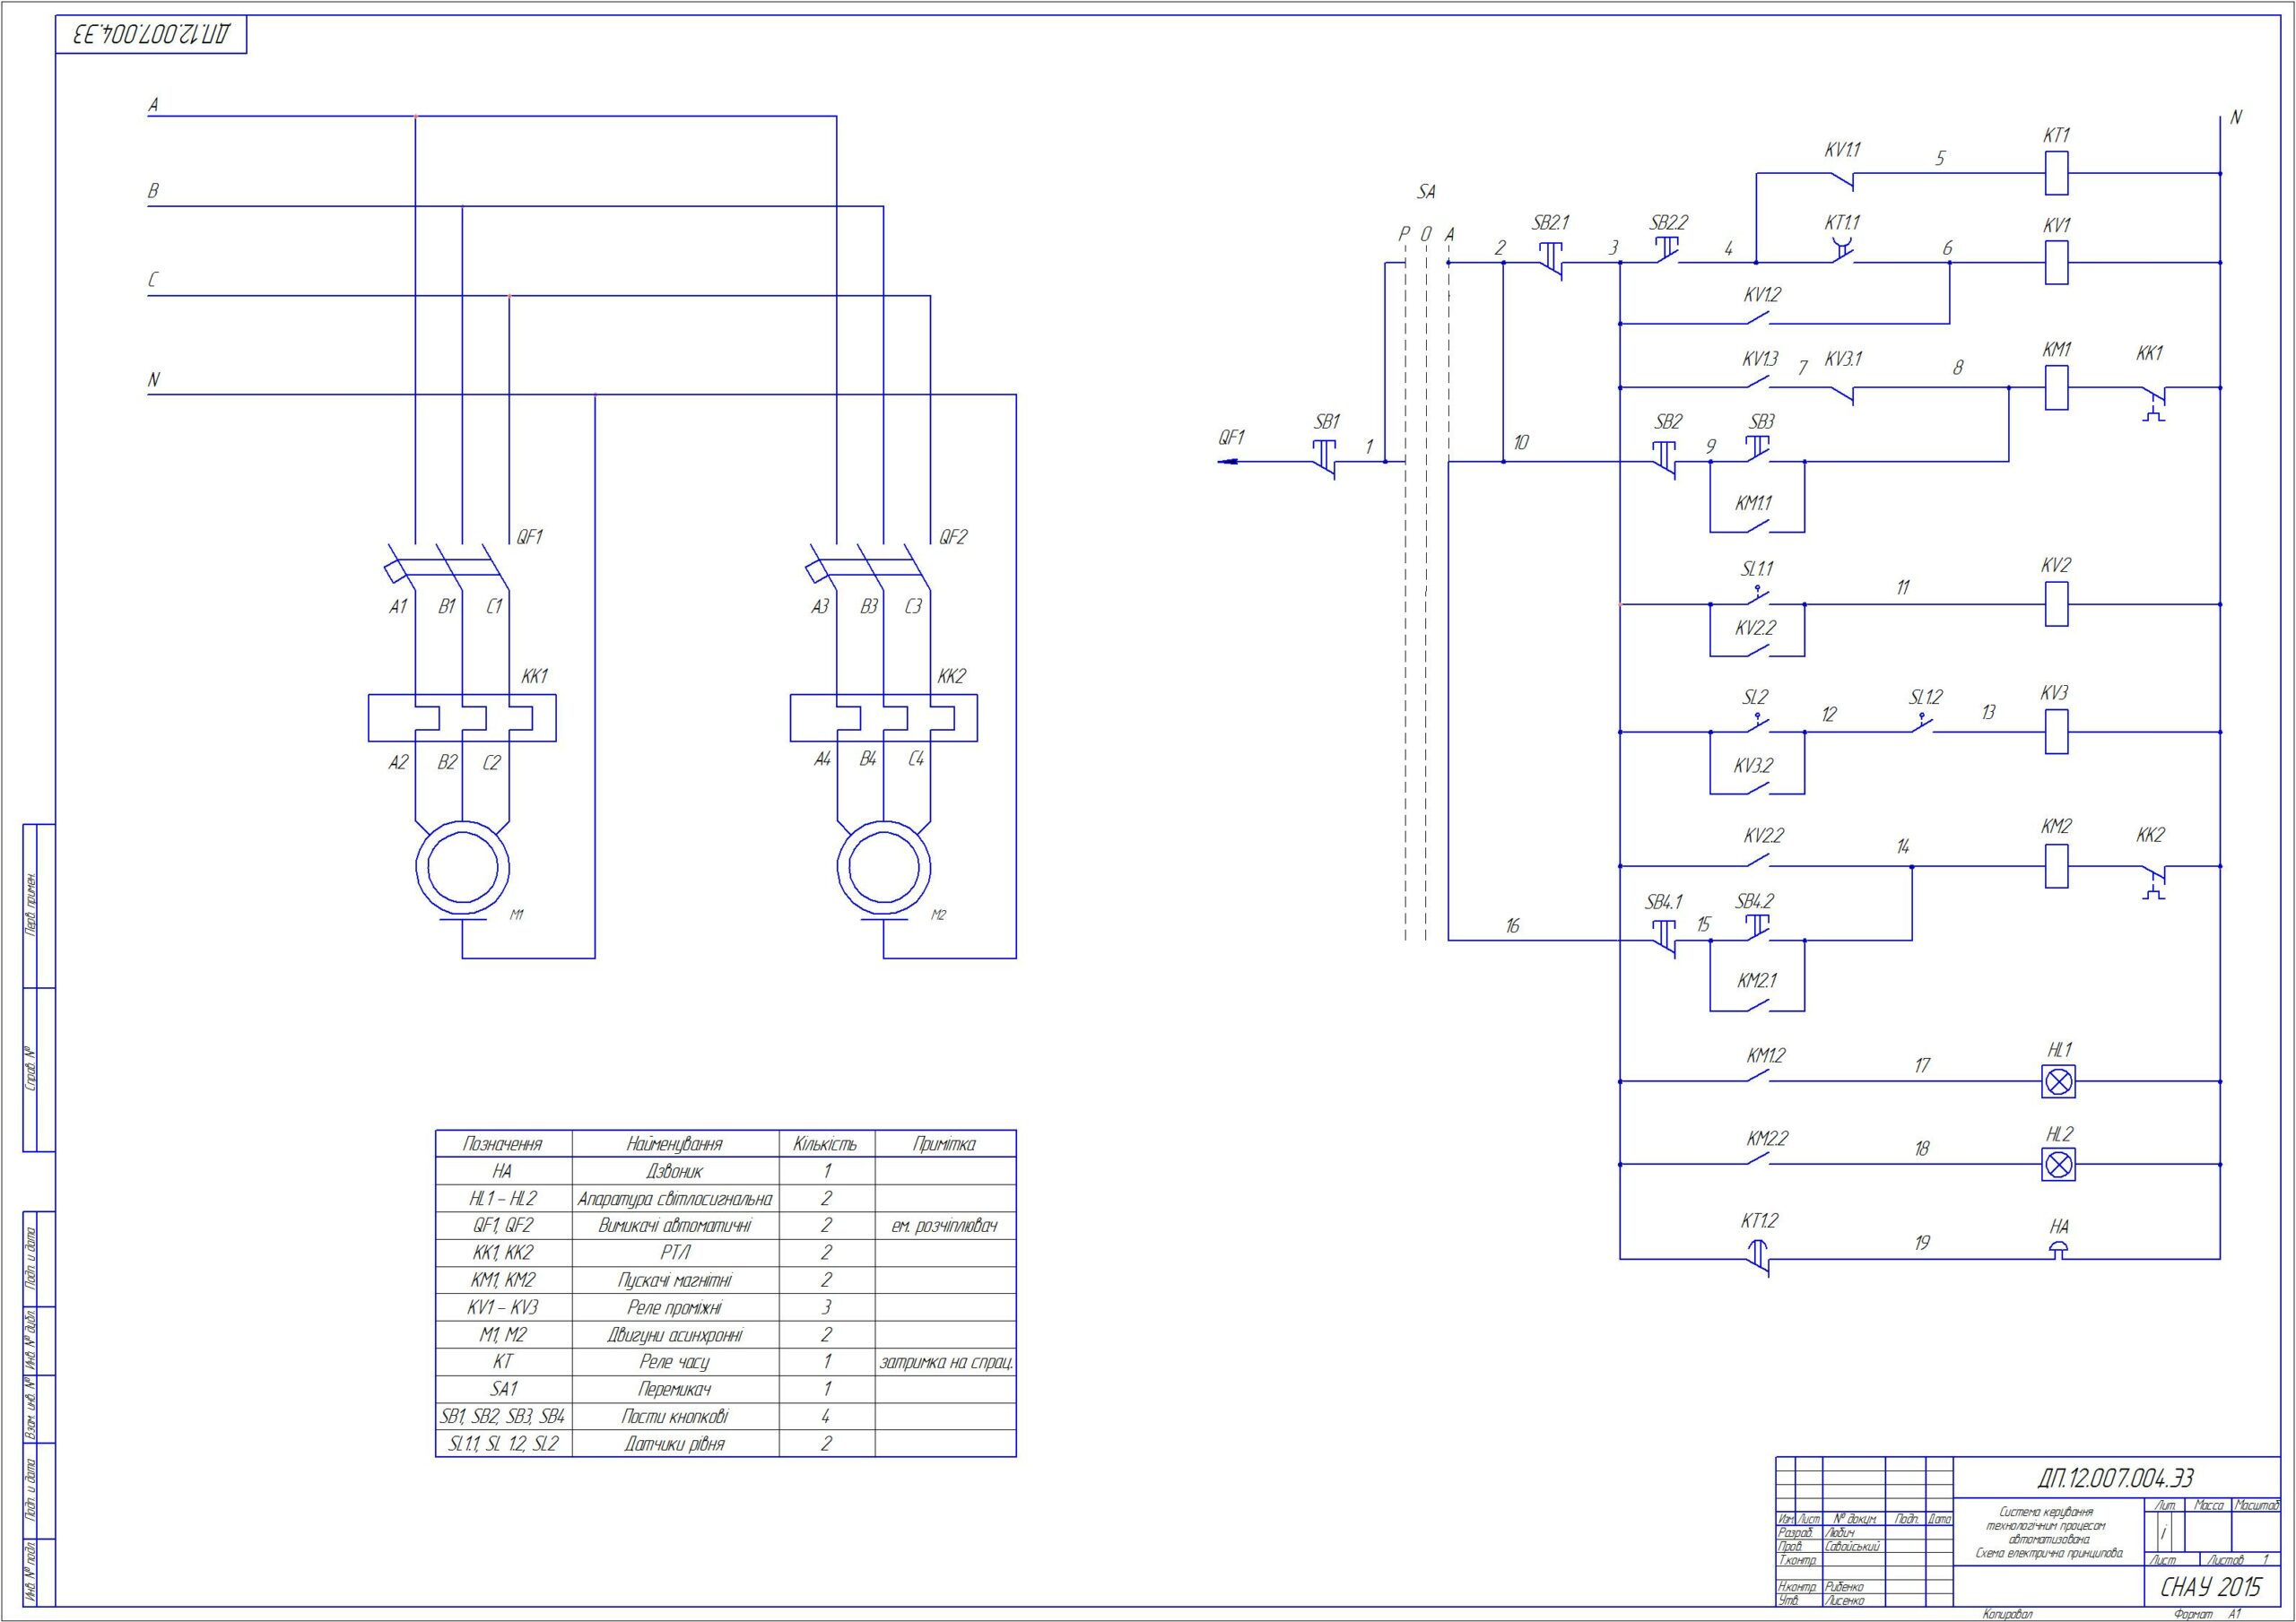Select the SL1.1 level sensor contact
The image size is (2296, 1622).
[1757, 596]
